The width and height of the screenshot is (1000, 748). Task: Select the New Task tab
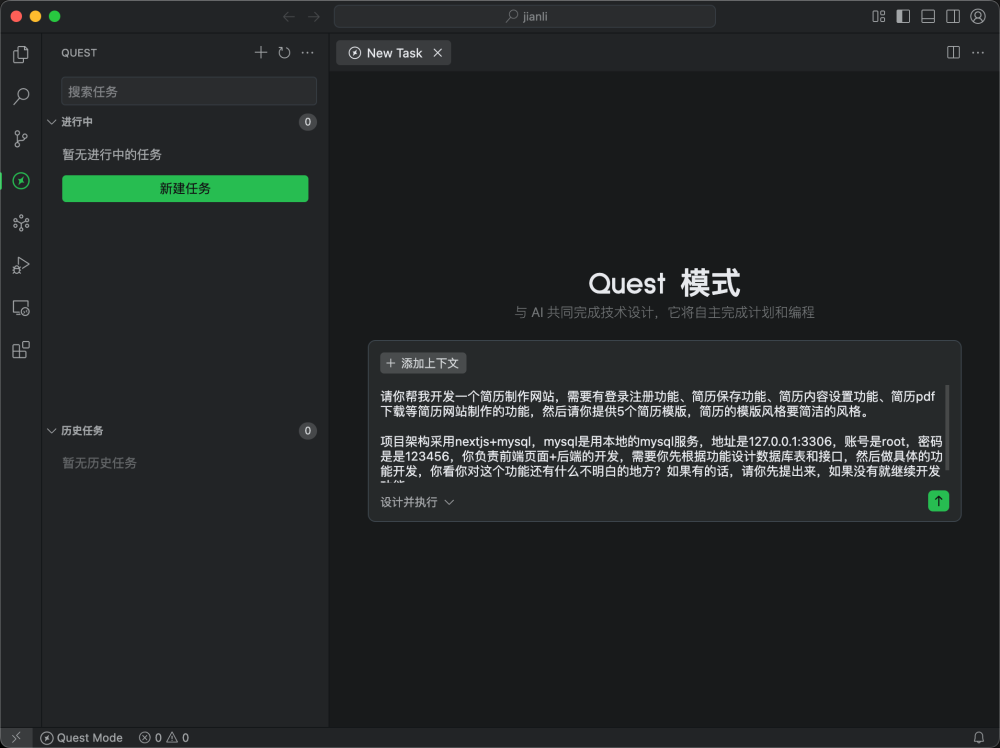pos(392,52)
